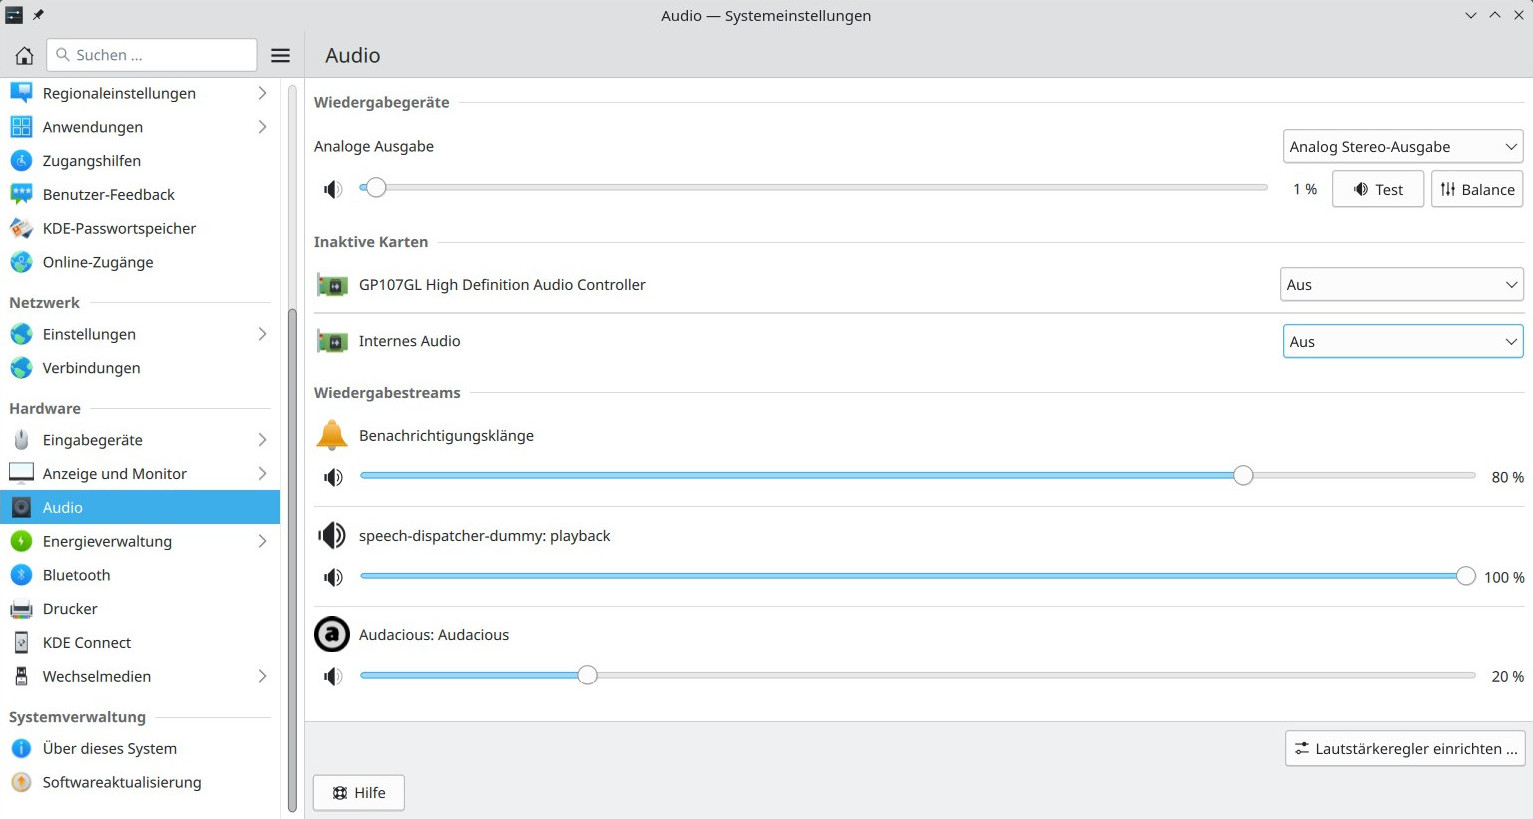Click the Drucker printer icon
This screenshot has height=819, width=1533.
click(21, 609)
